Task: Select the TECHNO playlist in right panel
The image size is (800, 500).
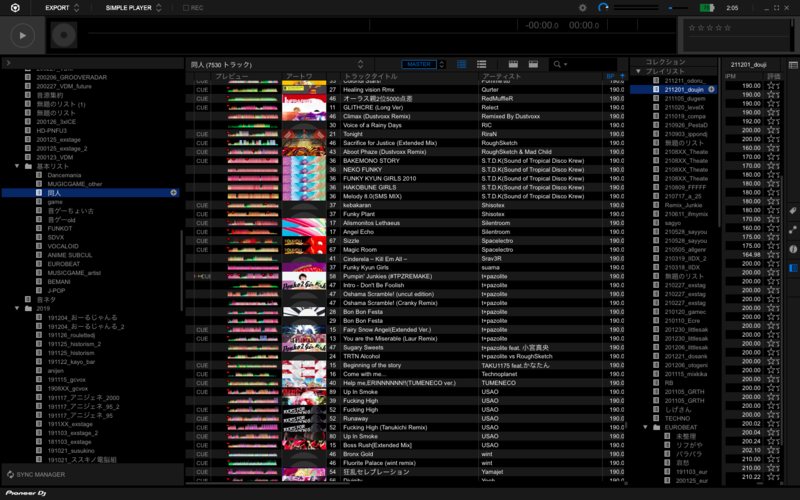Action: tap(677, 418)
